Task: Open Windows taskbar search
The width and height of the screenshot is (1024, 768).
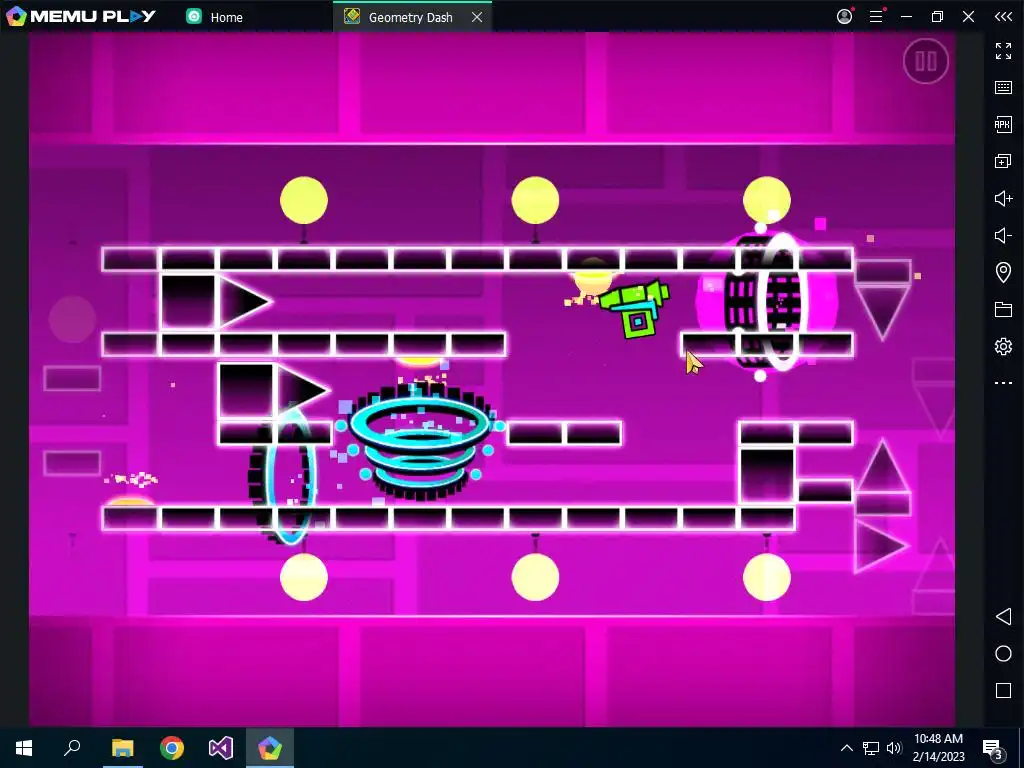Action: (x=72, y=748)
